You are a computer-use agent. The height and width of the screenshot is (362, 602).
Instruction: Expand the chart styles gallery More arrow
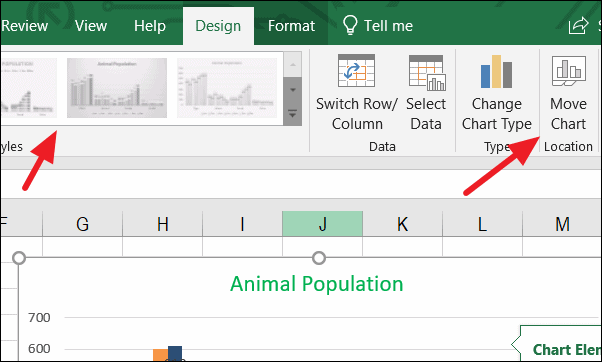click(293, 114)
